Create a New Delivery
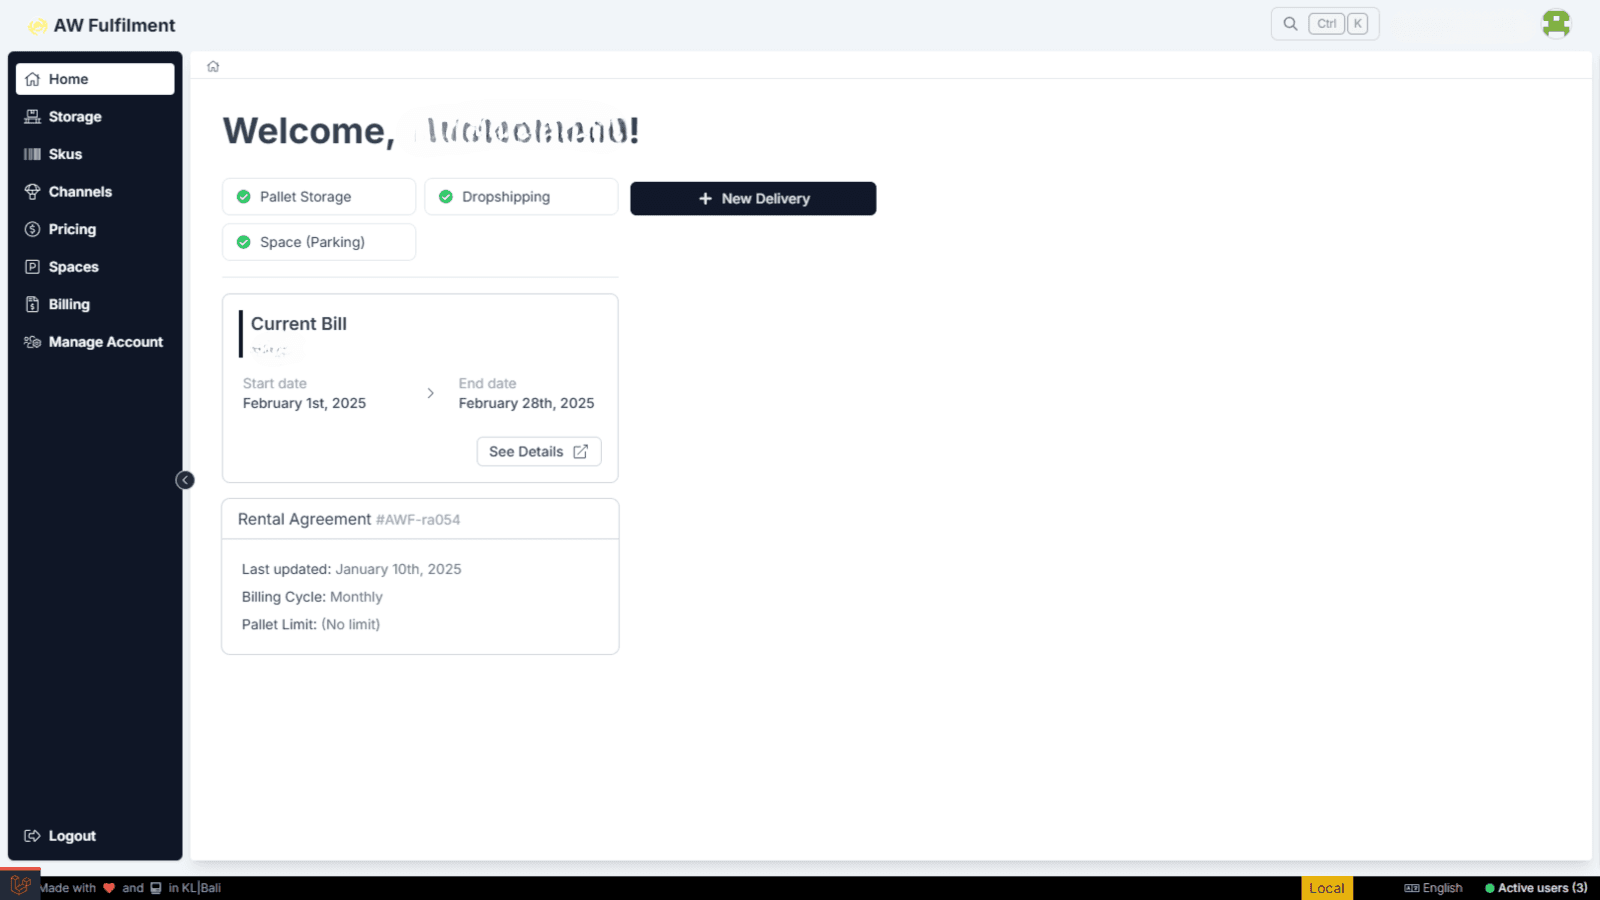The image size is (1600, 900). [753, 198]
